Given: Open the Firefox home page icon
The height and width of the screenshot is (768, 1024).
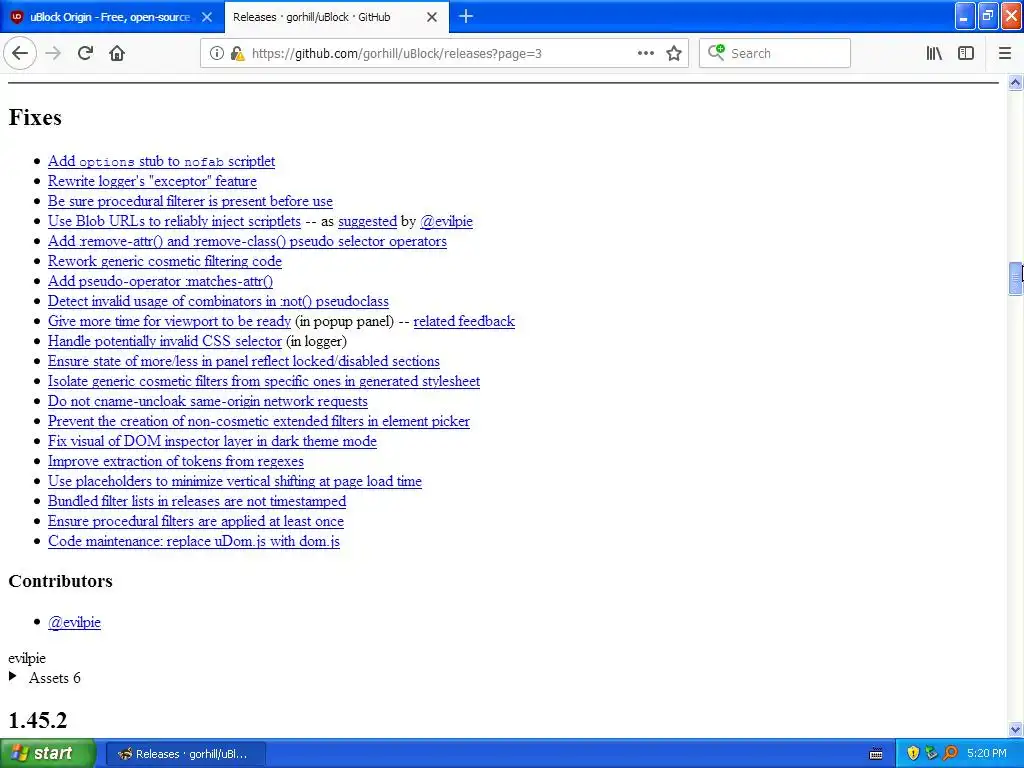Looking at the screenshot, I should coord(117,53).
